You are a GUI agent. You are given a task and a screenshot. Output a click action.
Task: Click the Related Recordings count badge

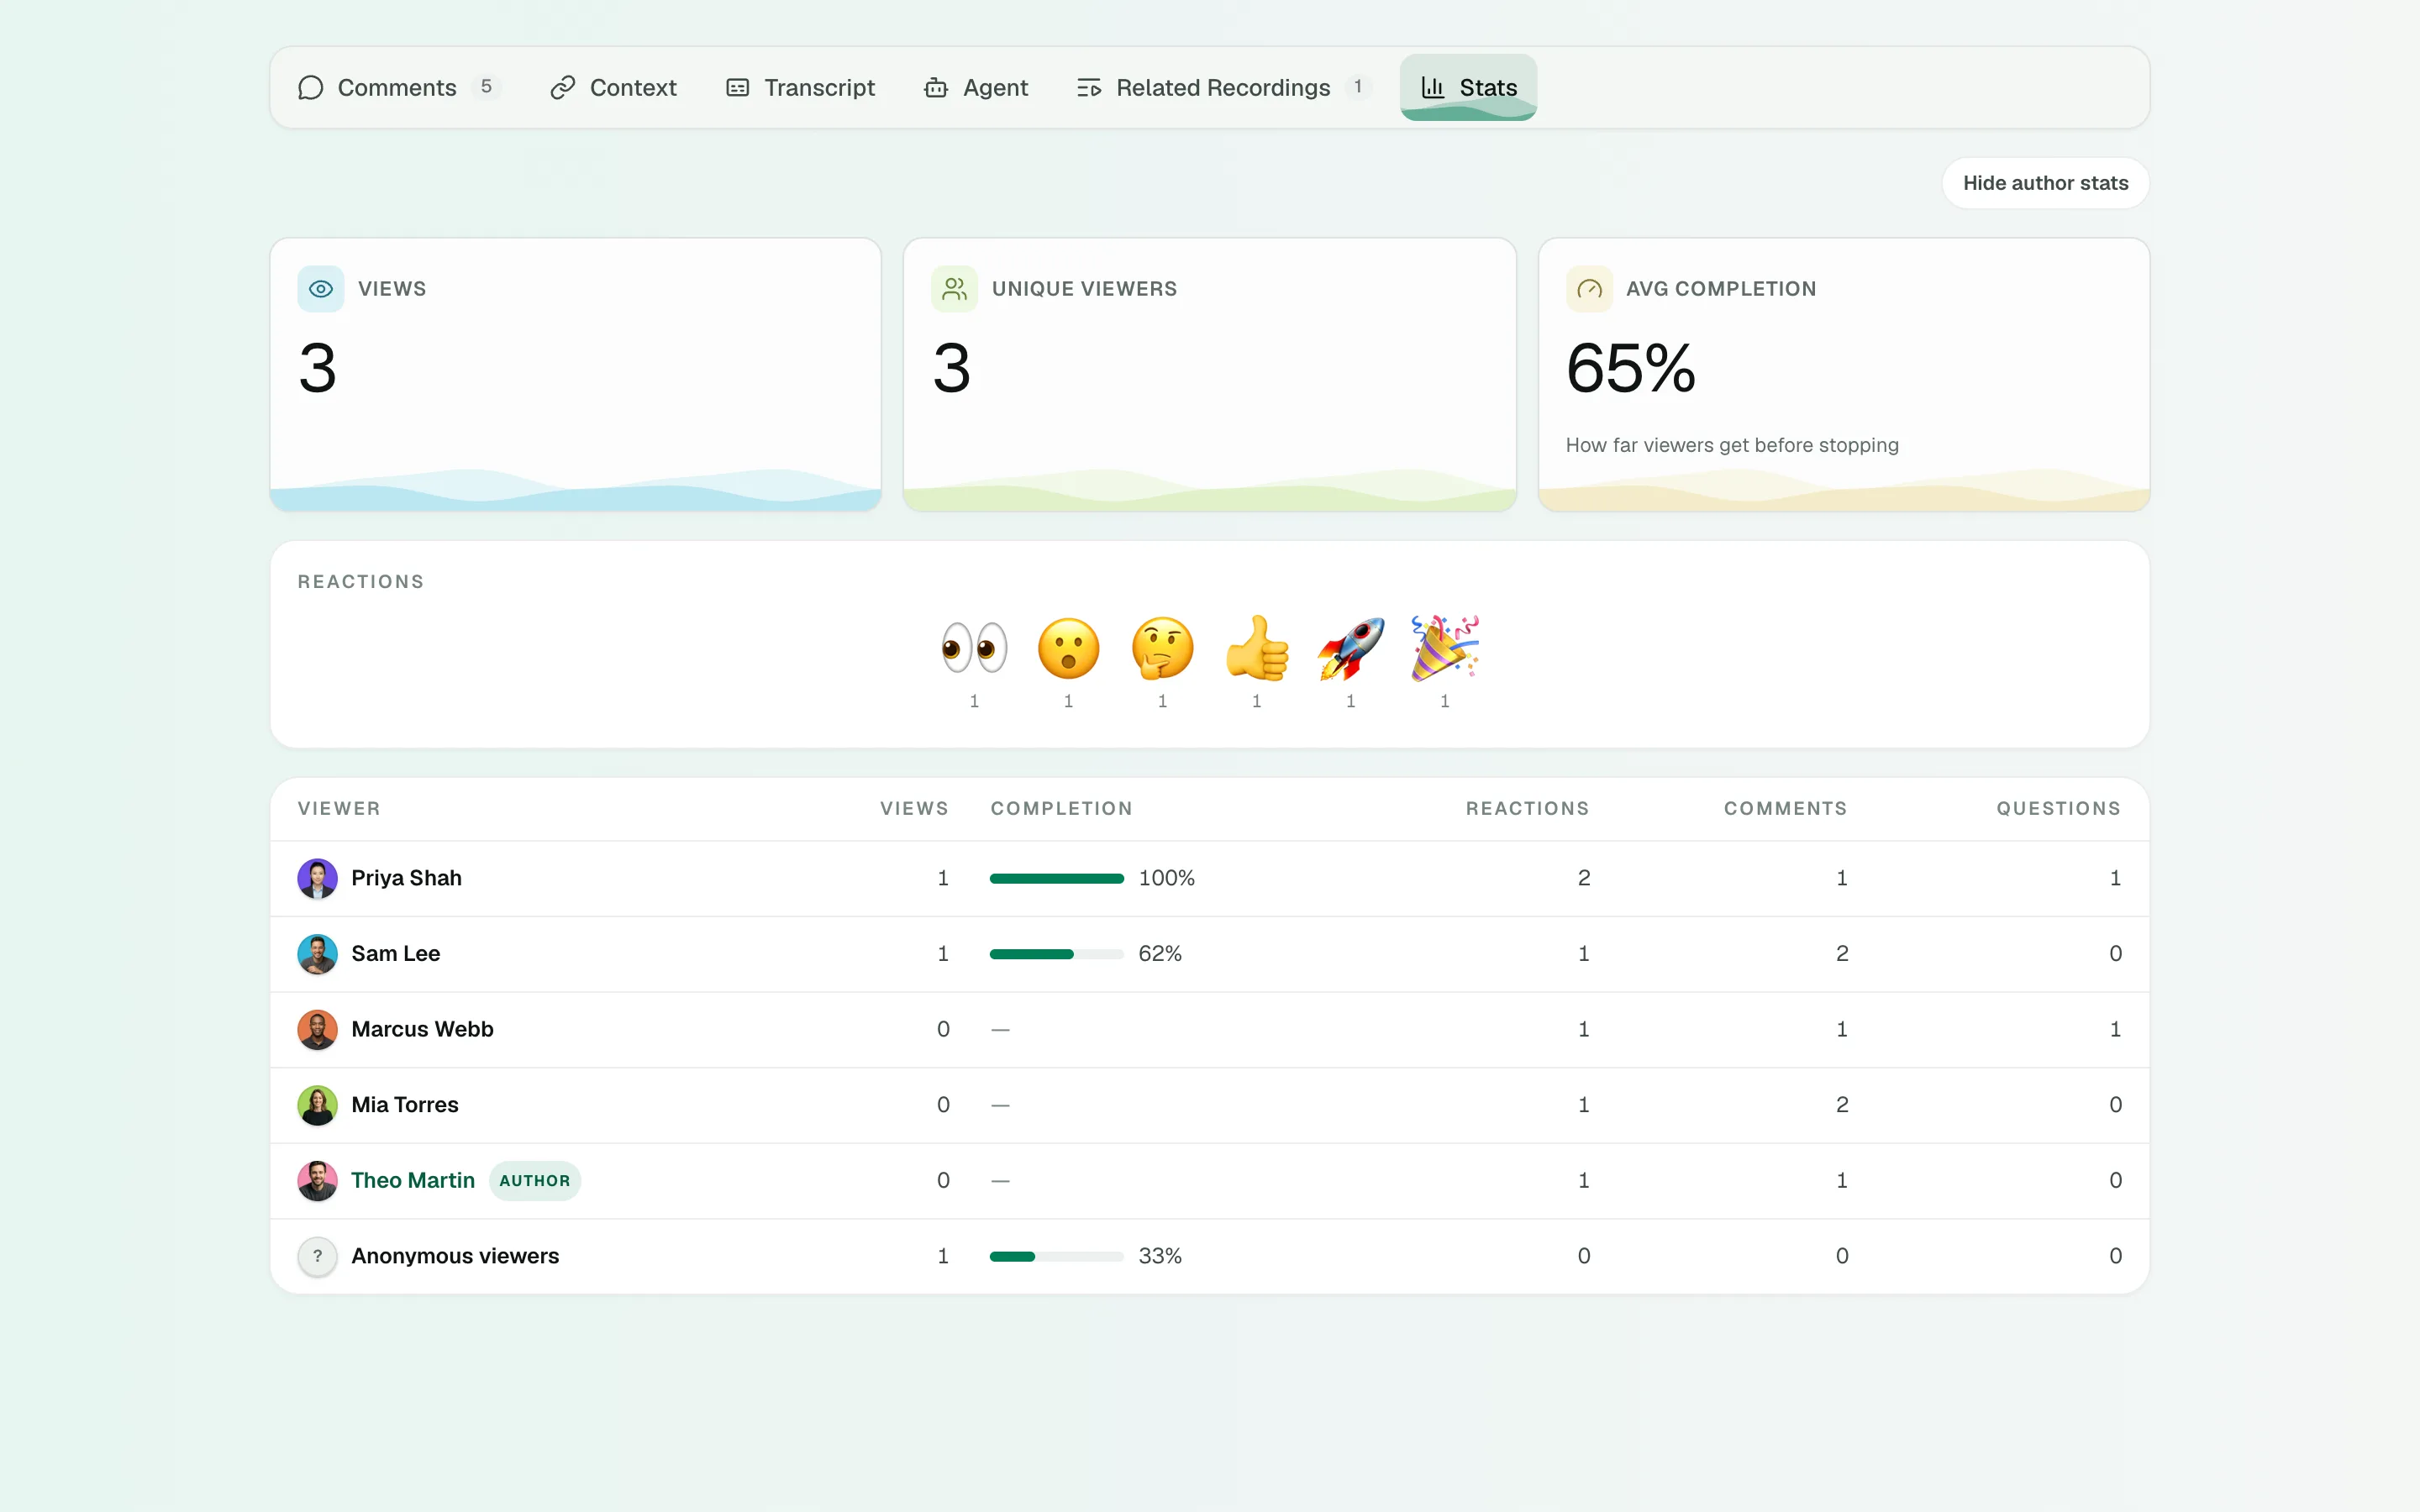click(1358, 87)
